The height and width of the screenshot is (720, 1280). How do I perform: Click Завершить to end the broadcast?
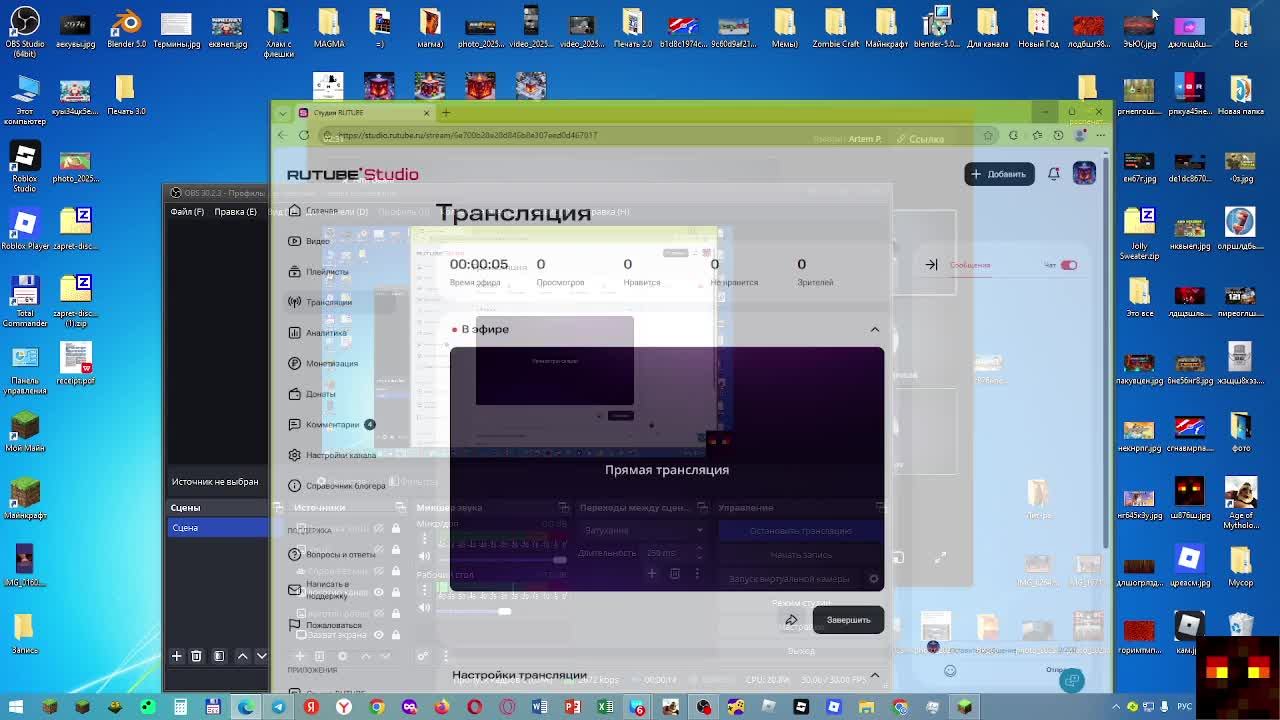click(x=848, y=620)
